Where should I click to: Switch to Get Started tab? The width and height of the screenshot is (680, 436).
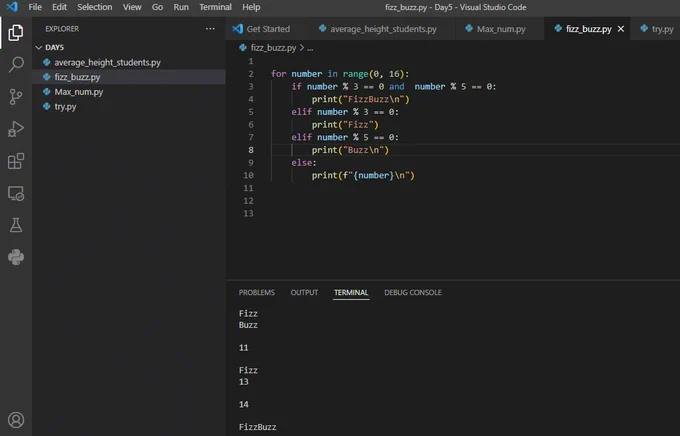point(268,29)
